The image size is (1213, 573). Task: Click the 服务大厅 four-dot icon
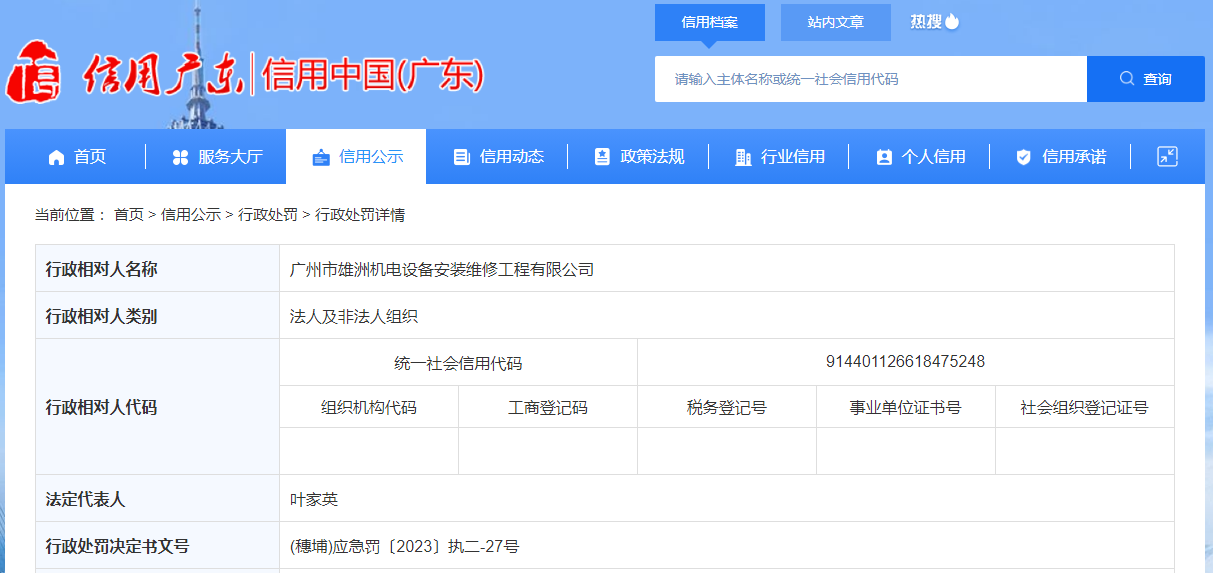coord(180,157)
